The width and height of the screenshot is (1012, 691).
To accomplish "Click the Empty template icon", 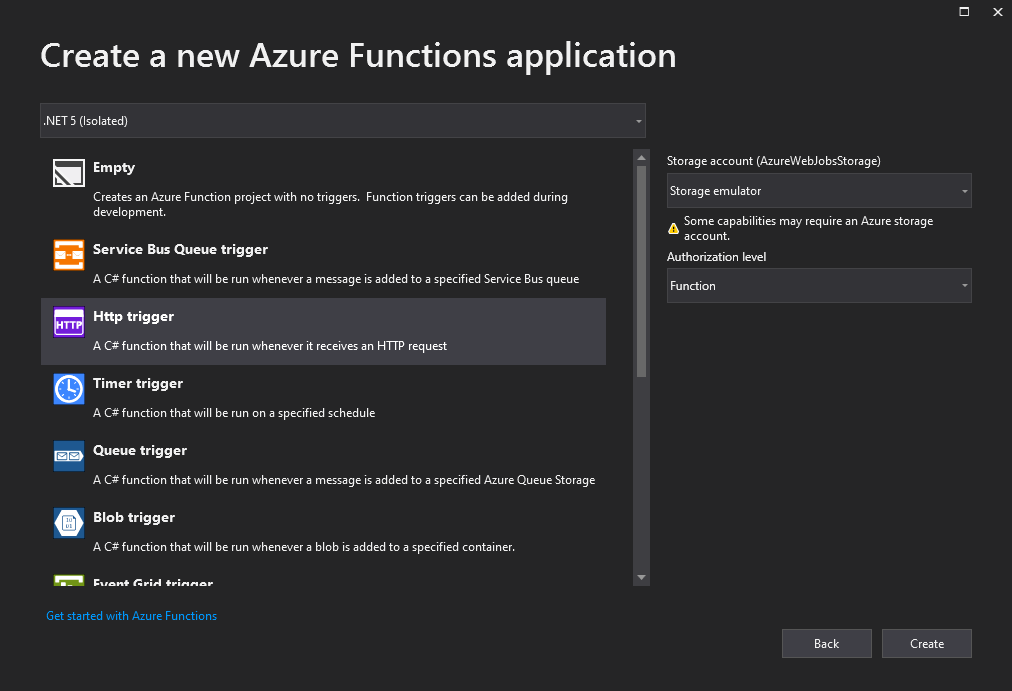I will (x=68, y=172).
